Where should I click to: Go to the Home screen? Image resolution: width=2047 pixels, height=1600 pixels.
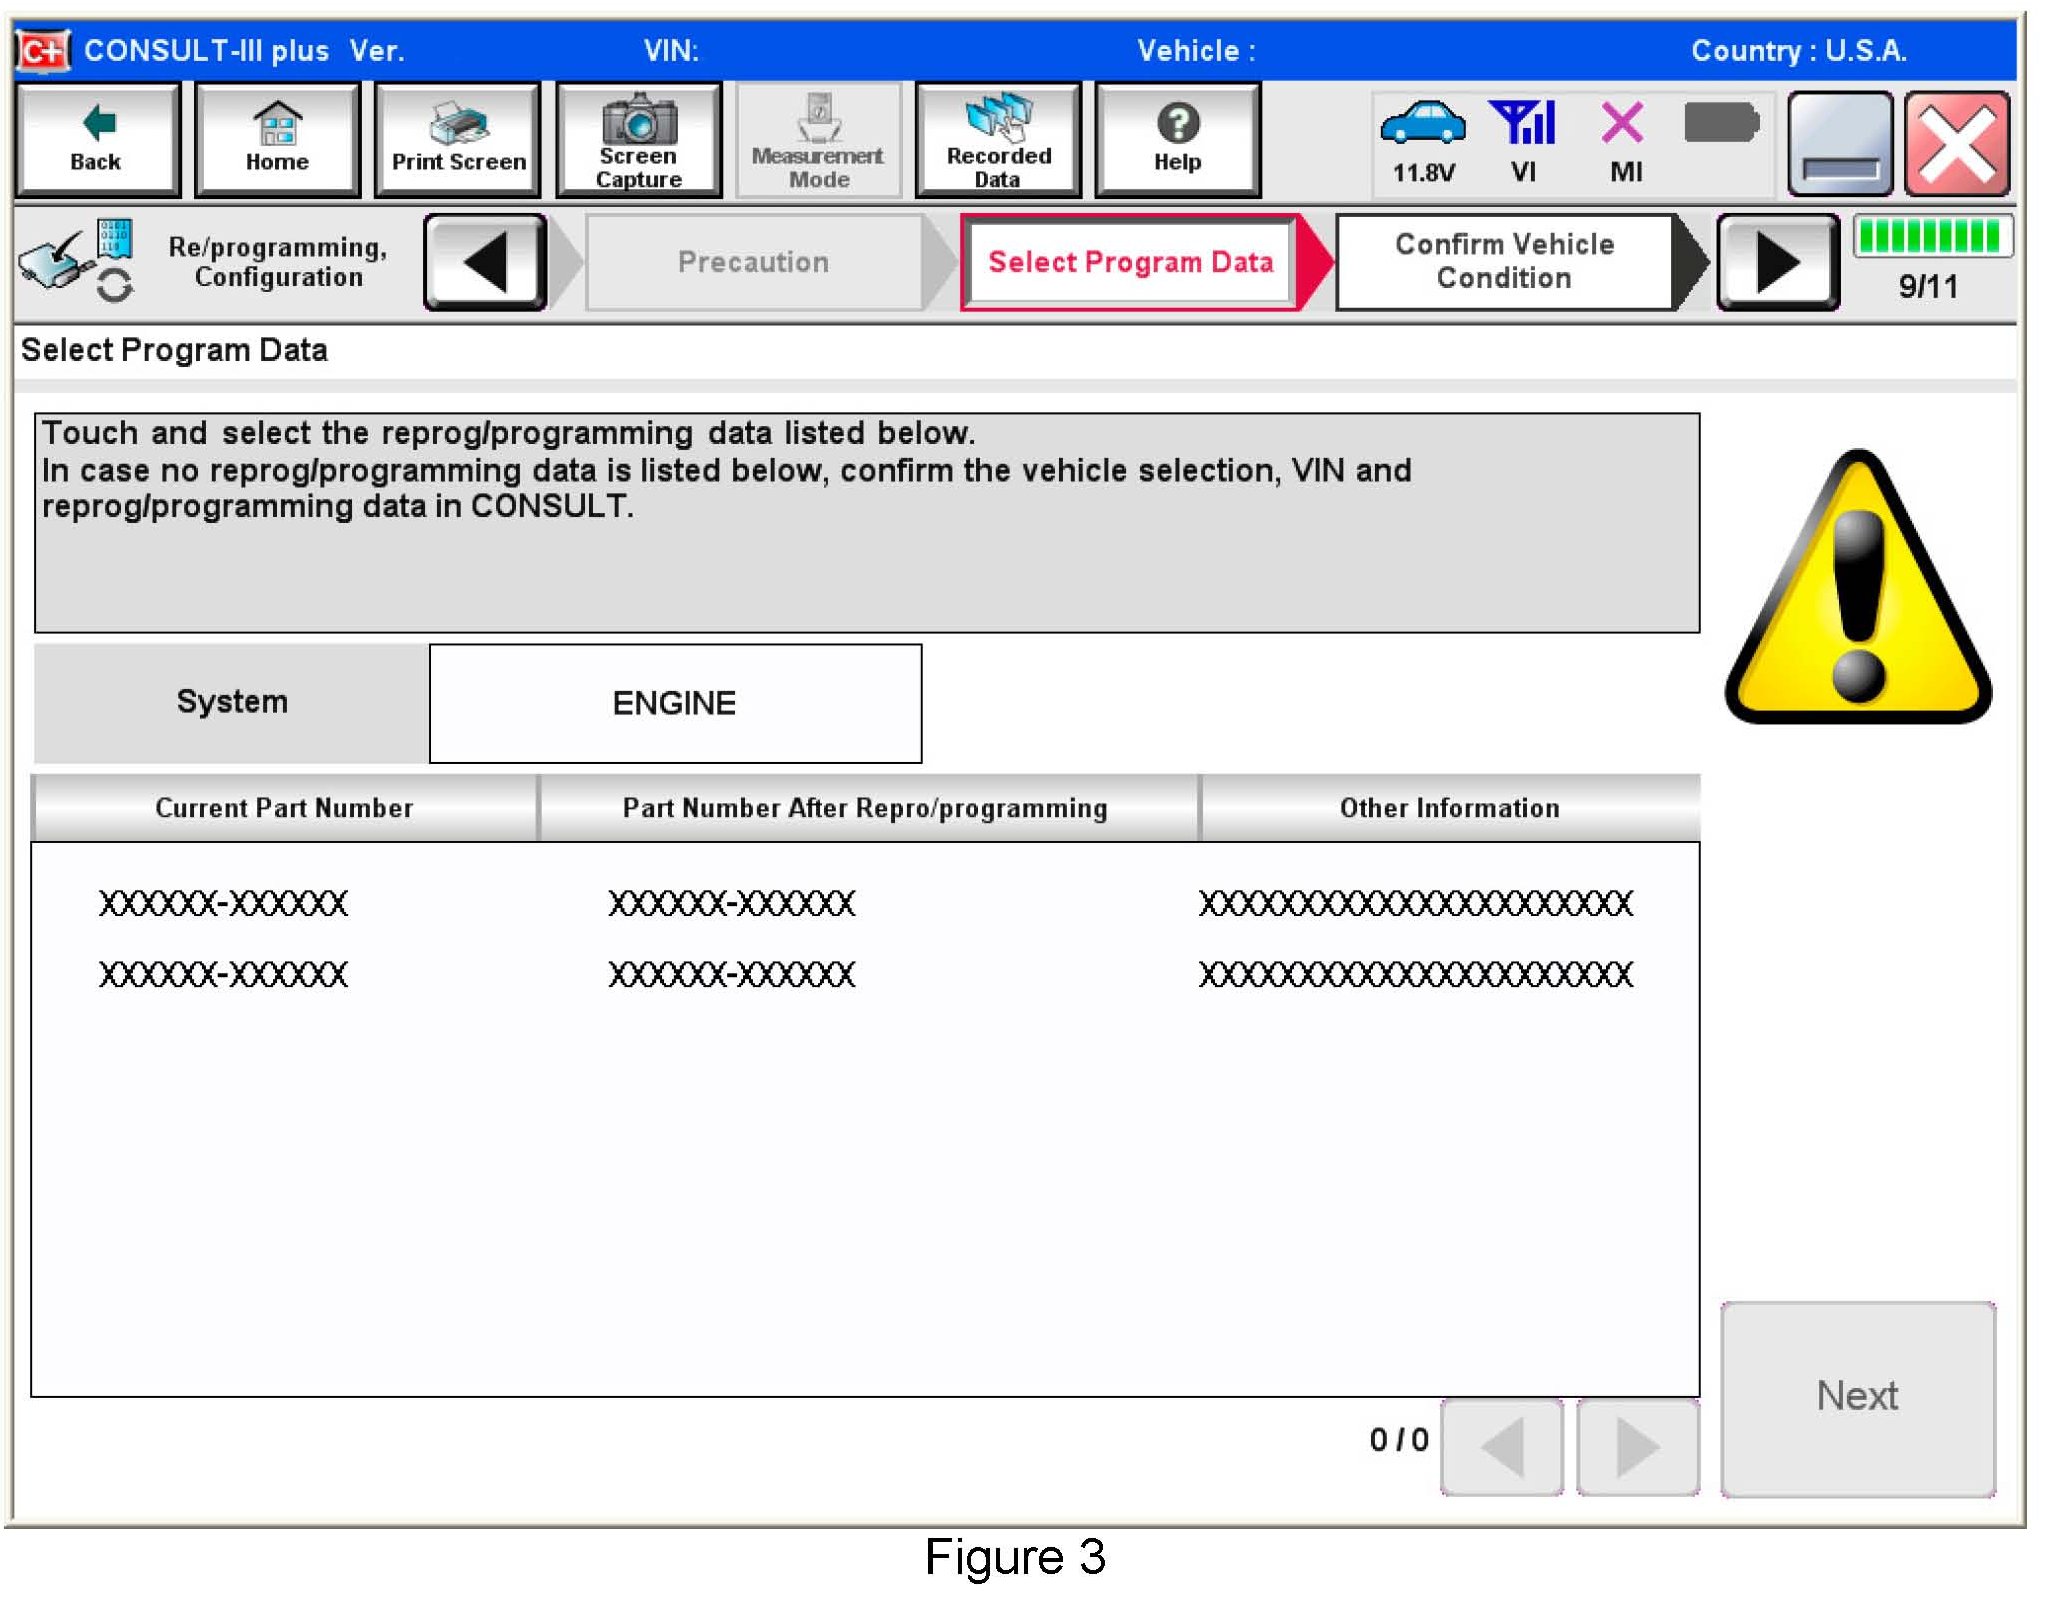pos(277,139)
